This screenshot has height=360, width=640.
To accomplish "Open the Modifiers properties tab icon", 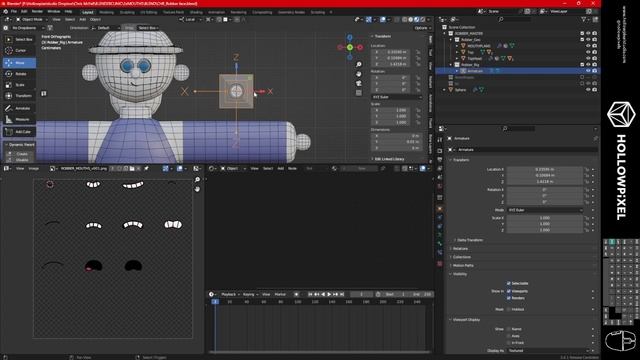I will coord(440,218).
